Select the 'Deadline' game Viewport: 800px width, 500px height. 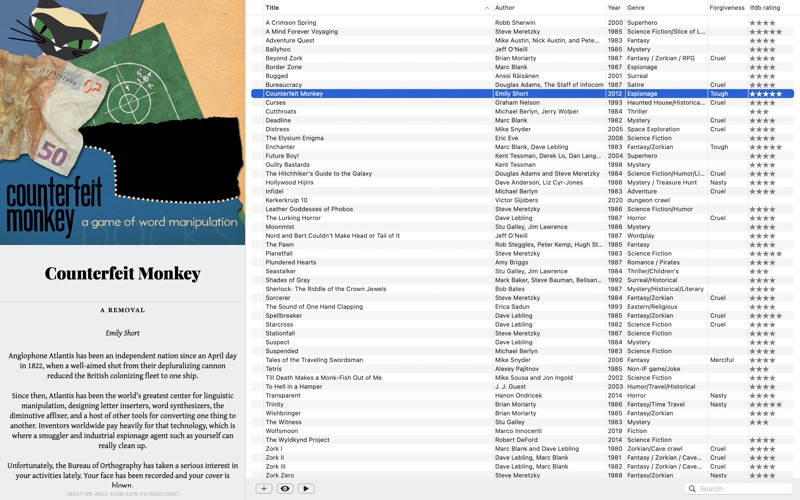coord(522,120)
